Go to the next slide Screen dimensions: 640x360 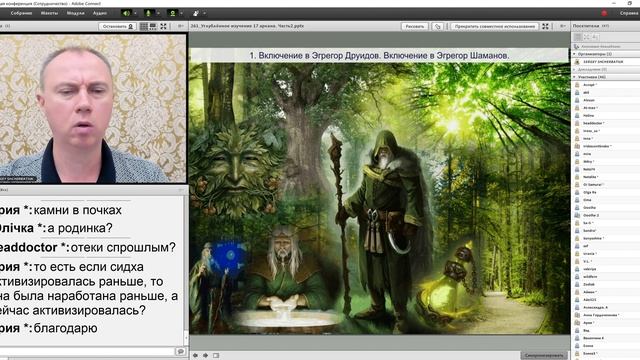coord(205,356)
